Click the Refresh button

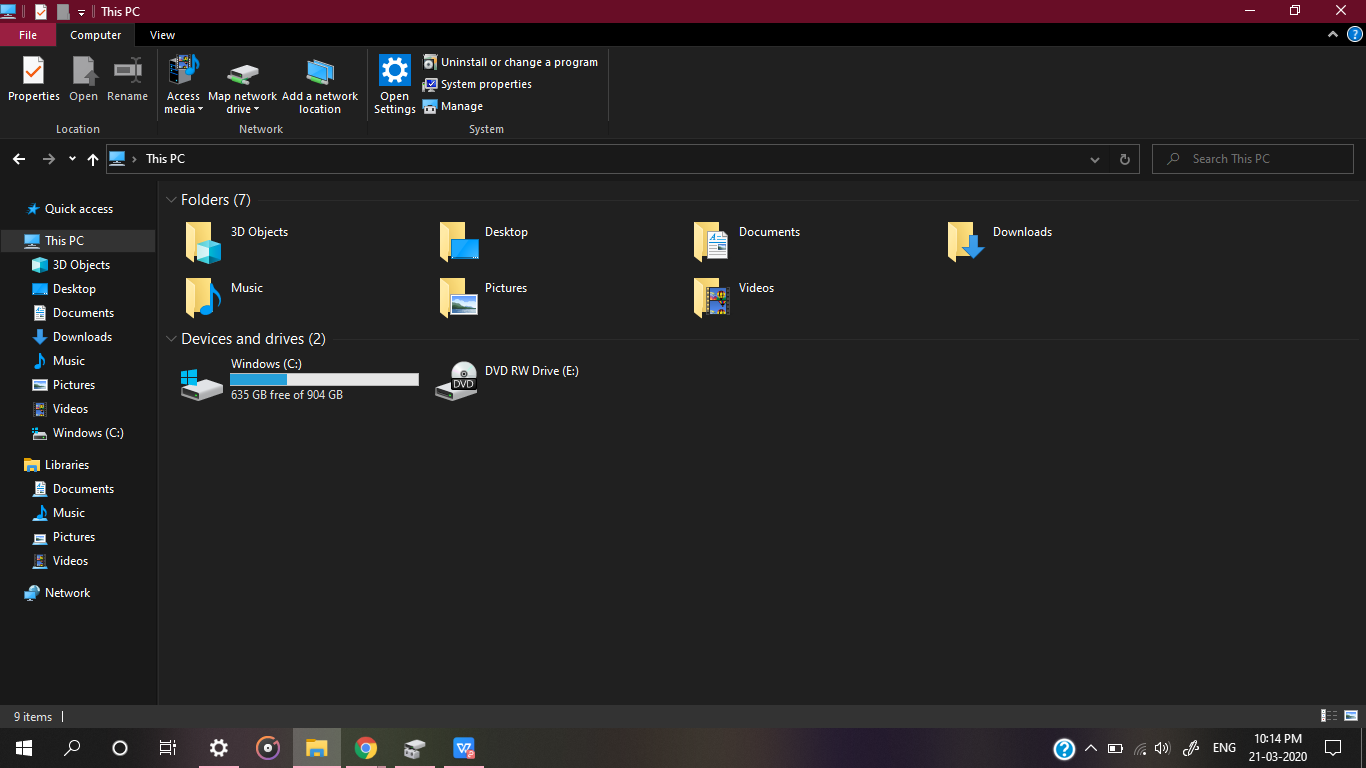[1124, 159]
